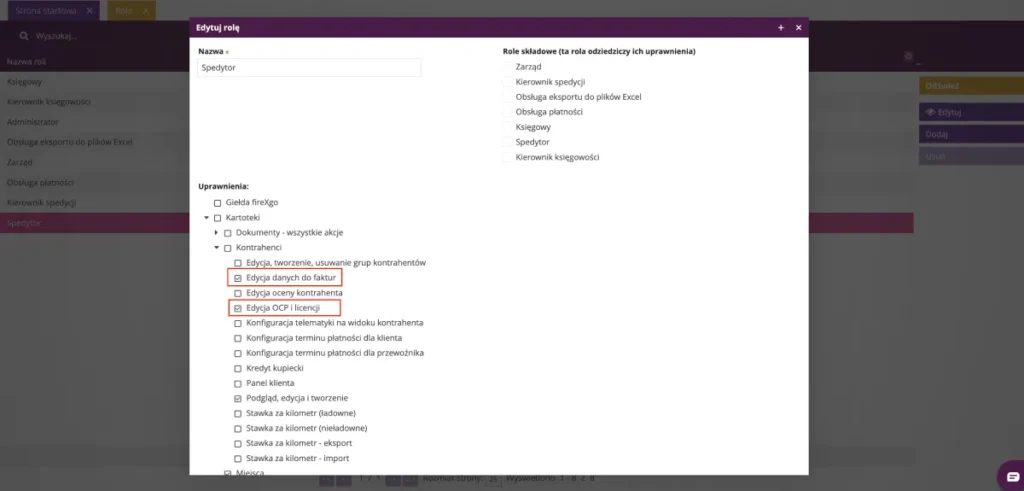Uncheck Edycja OCP i licencji

tap(238, 308)
